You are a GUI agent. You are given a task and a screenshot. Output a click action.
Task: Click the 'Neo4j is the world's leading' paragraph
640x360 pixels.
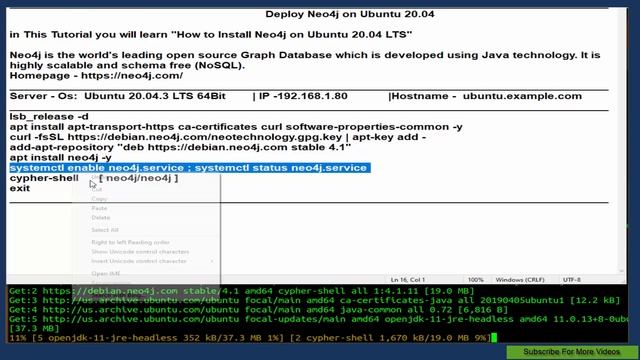tap(305, 60)
